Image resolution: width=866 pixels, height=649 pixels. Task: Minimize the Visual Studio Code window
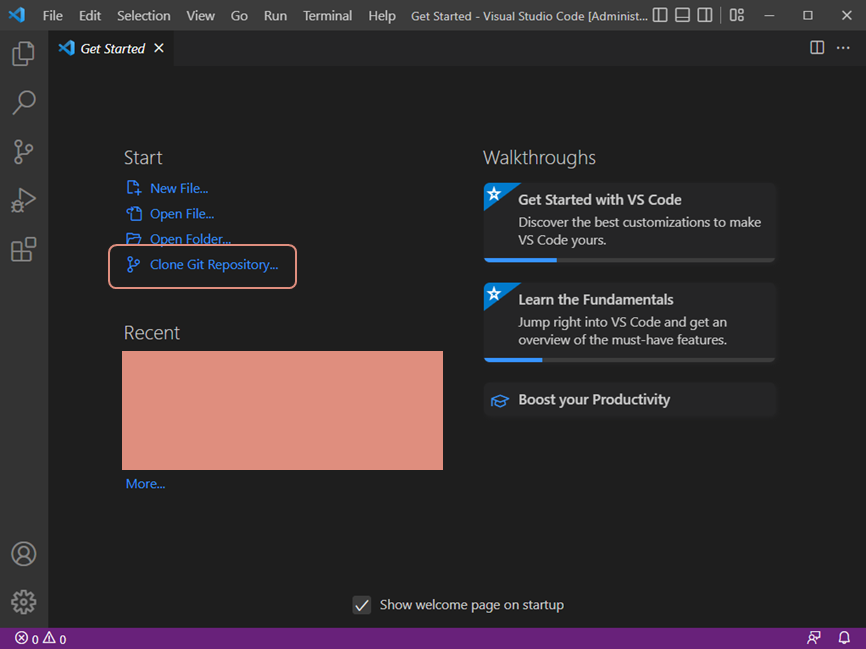click(769, 15)
